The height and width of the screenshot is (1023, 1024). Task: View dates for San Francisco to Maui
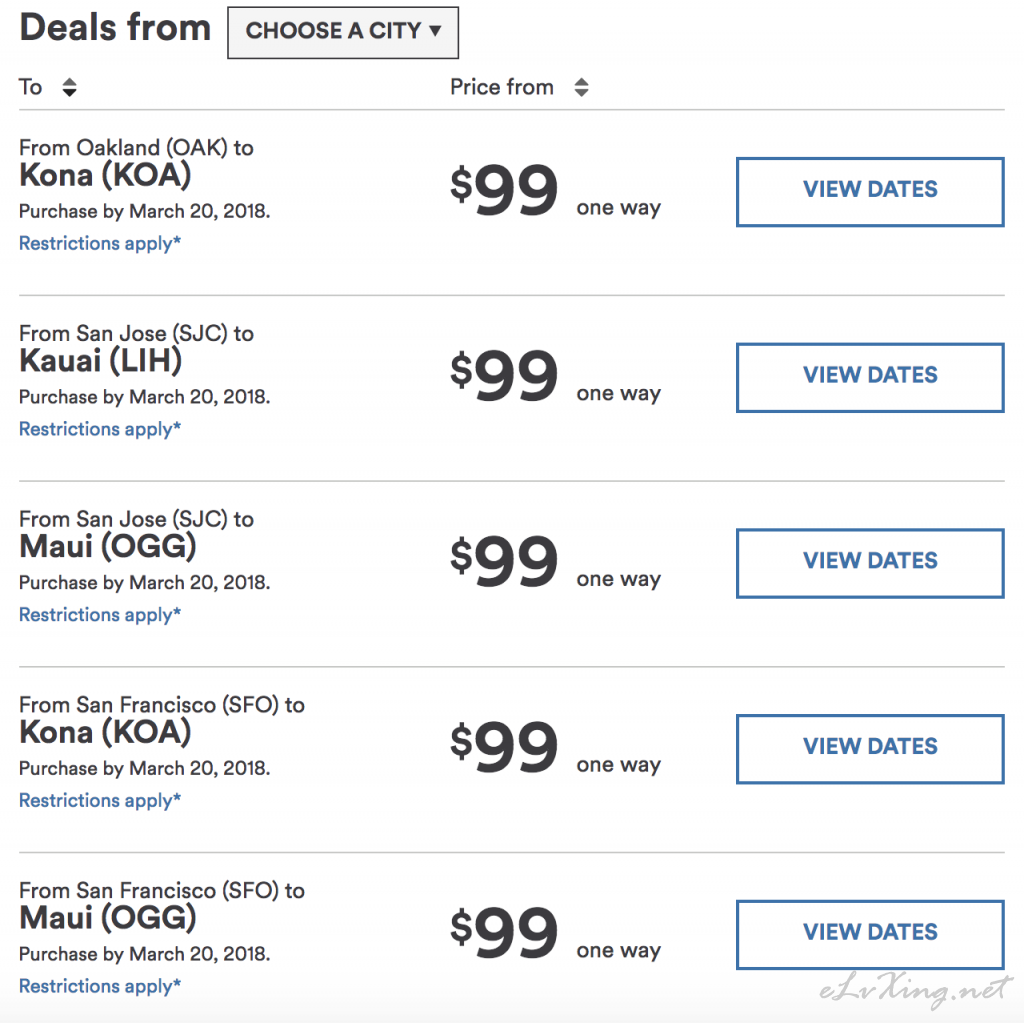point(870,934)
